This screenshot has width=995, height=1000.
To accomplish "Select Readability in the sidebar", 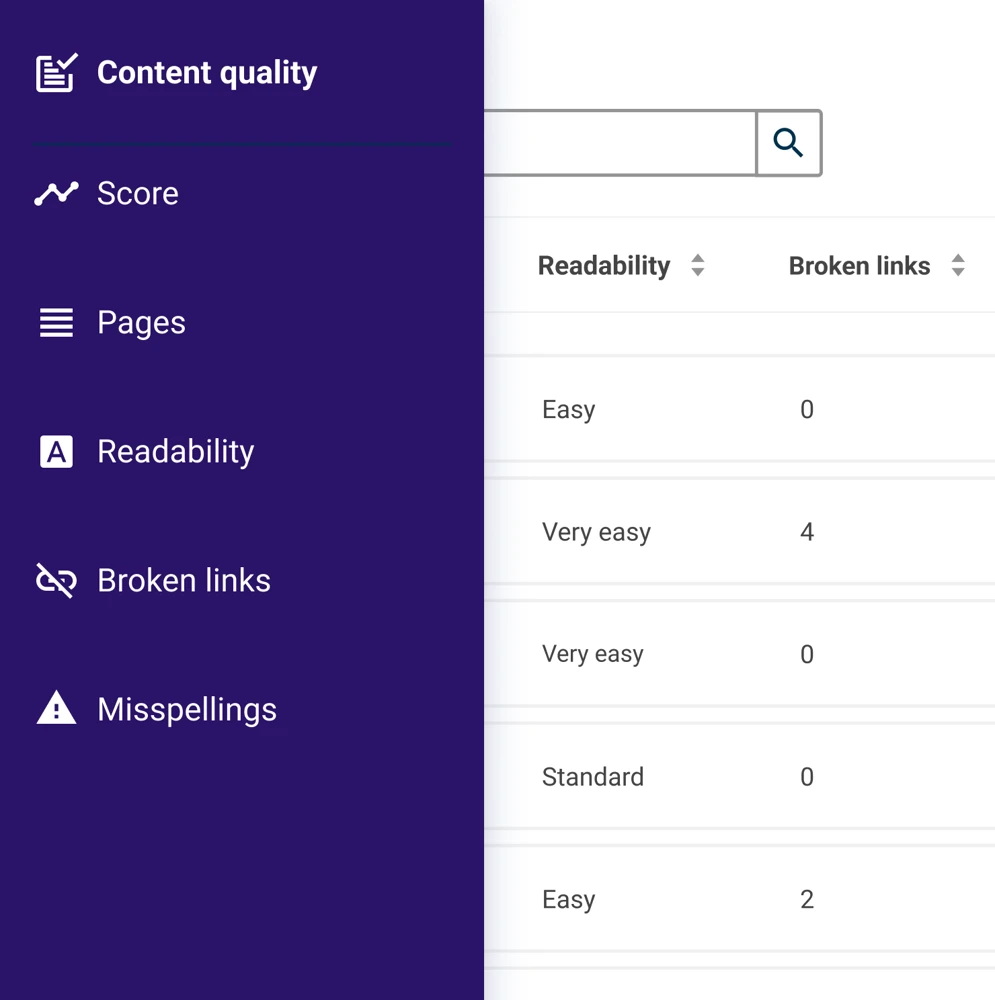I will [x=176, y=452].
